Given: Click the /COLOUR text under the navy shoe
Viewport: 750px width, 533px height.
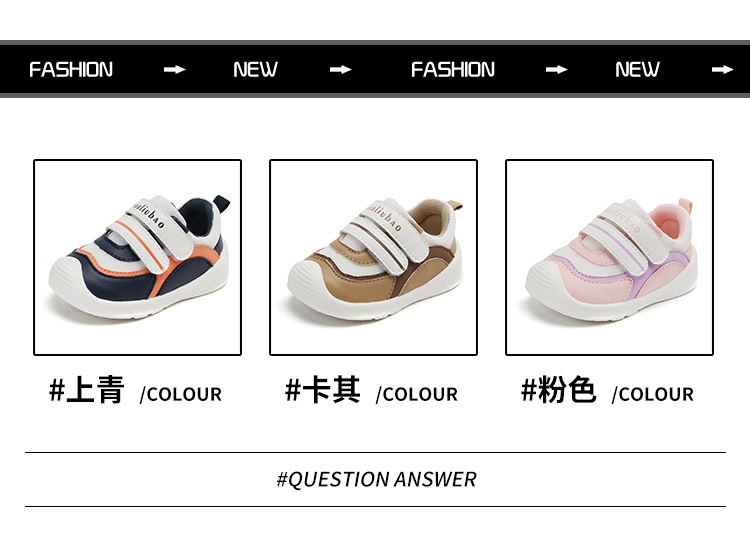Looking at the screenshot, I should (181, 395).
